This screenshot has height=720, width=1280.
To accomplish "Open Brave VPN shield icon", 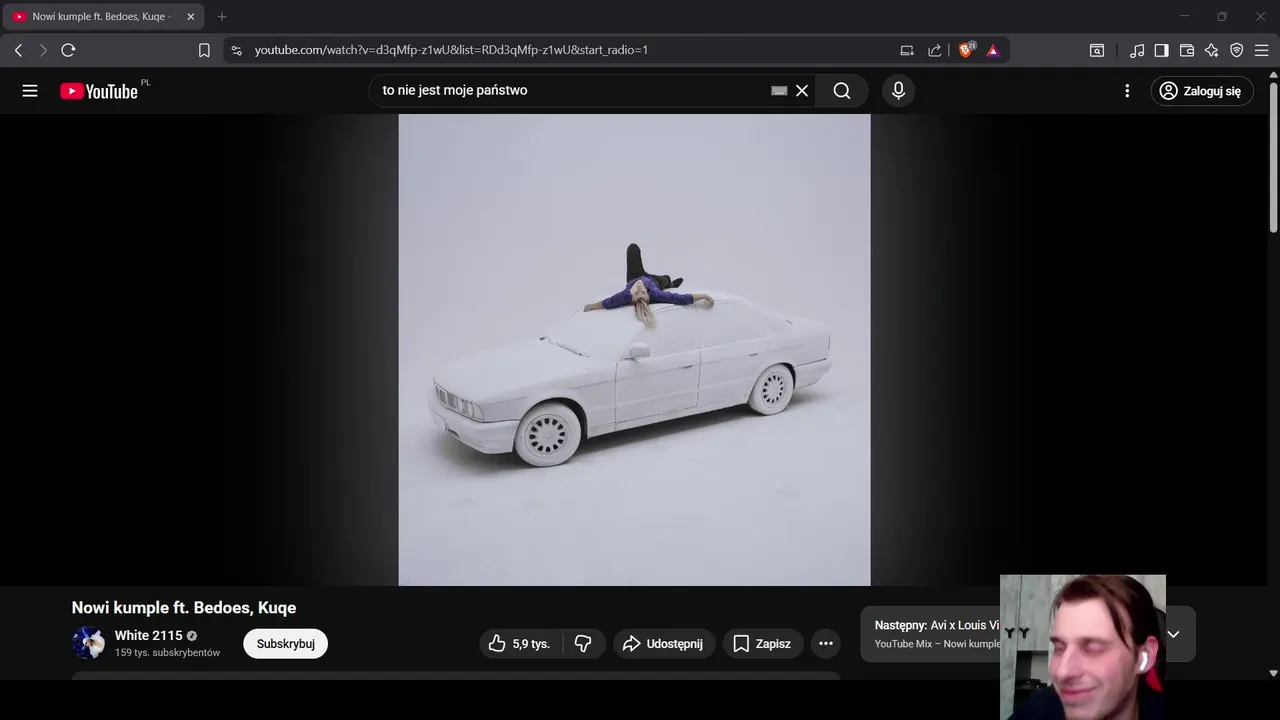I will (x=1237, y=50).
